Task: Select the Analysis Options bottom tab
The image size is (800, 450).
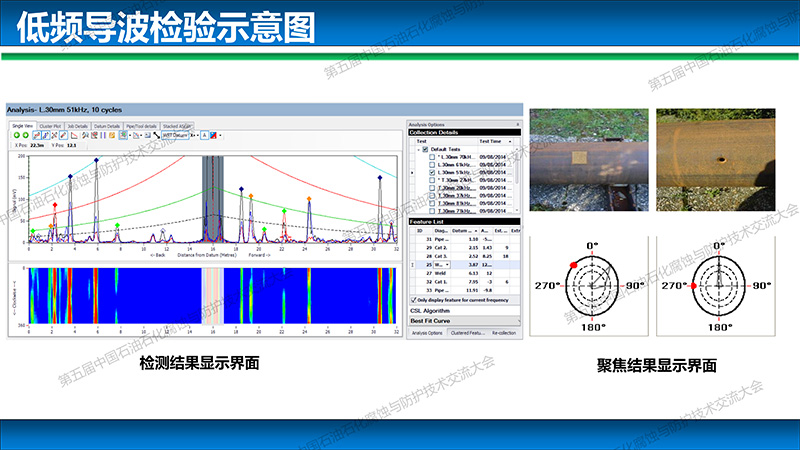Action: (x=427, y=333)
